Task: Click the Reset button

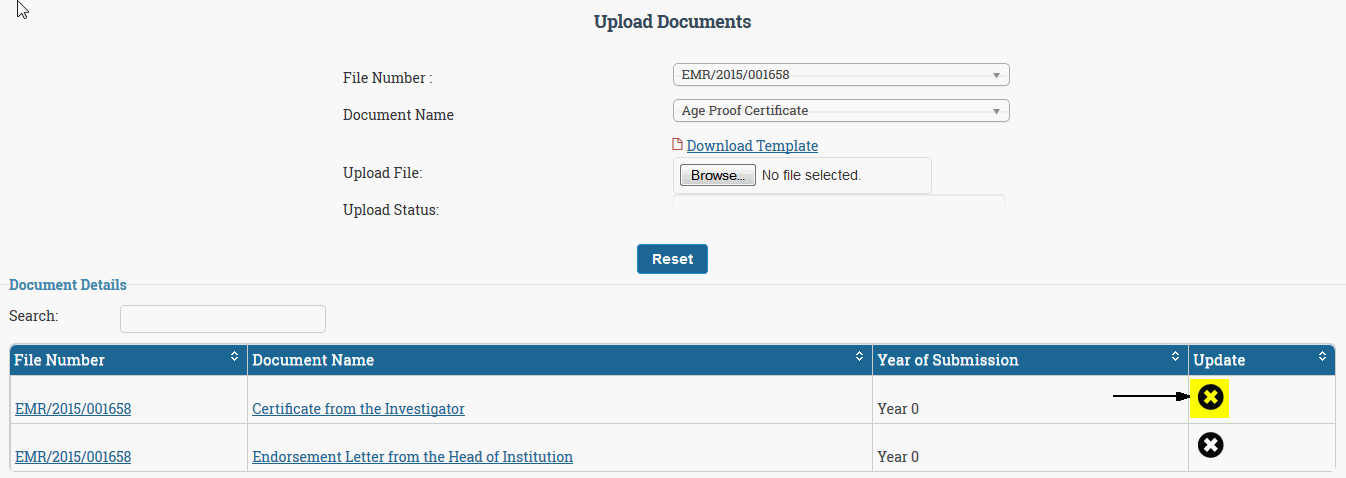Action: tap(672, 259)
